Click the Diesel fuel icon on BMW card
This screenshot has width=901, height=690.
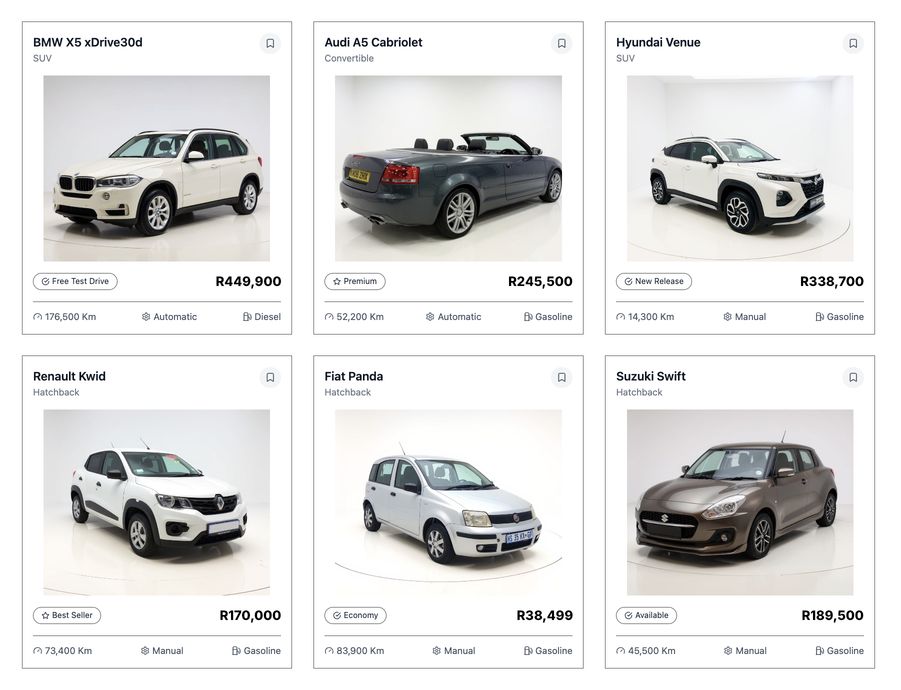click(246, 317)
